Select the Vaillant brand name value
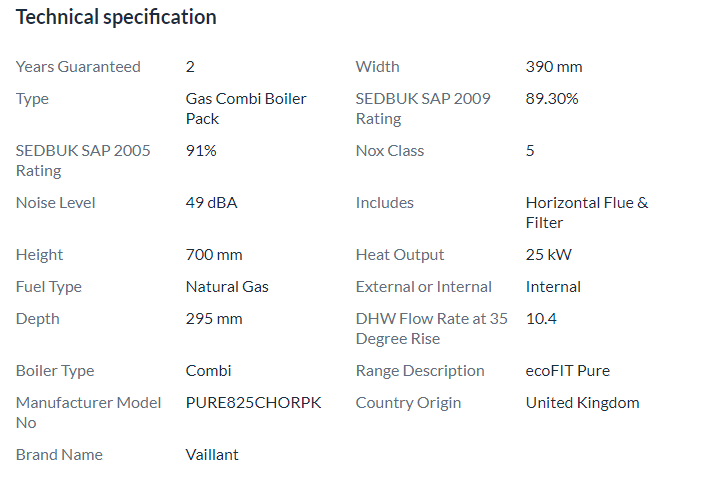This screenshot has width=717, height=487. (x=212, y=455)
